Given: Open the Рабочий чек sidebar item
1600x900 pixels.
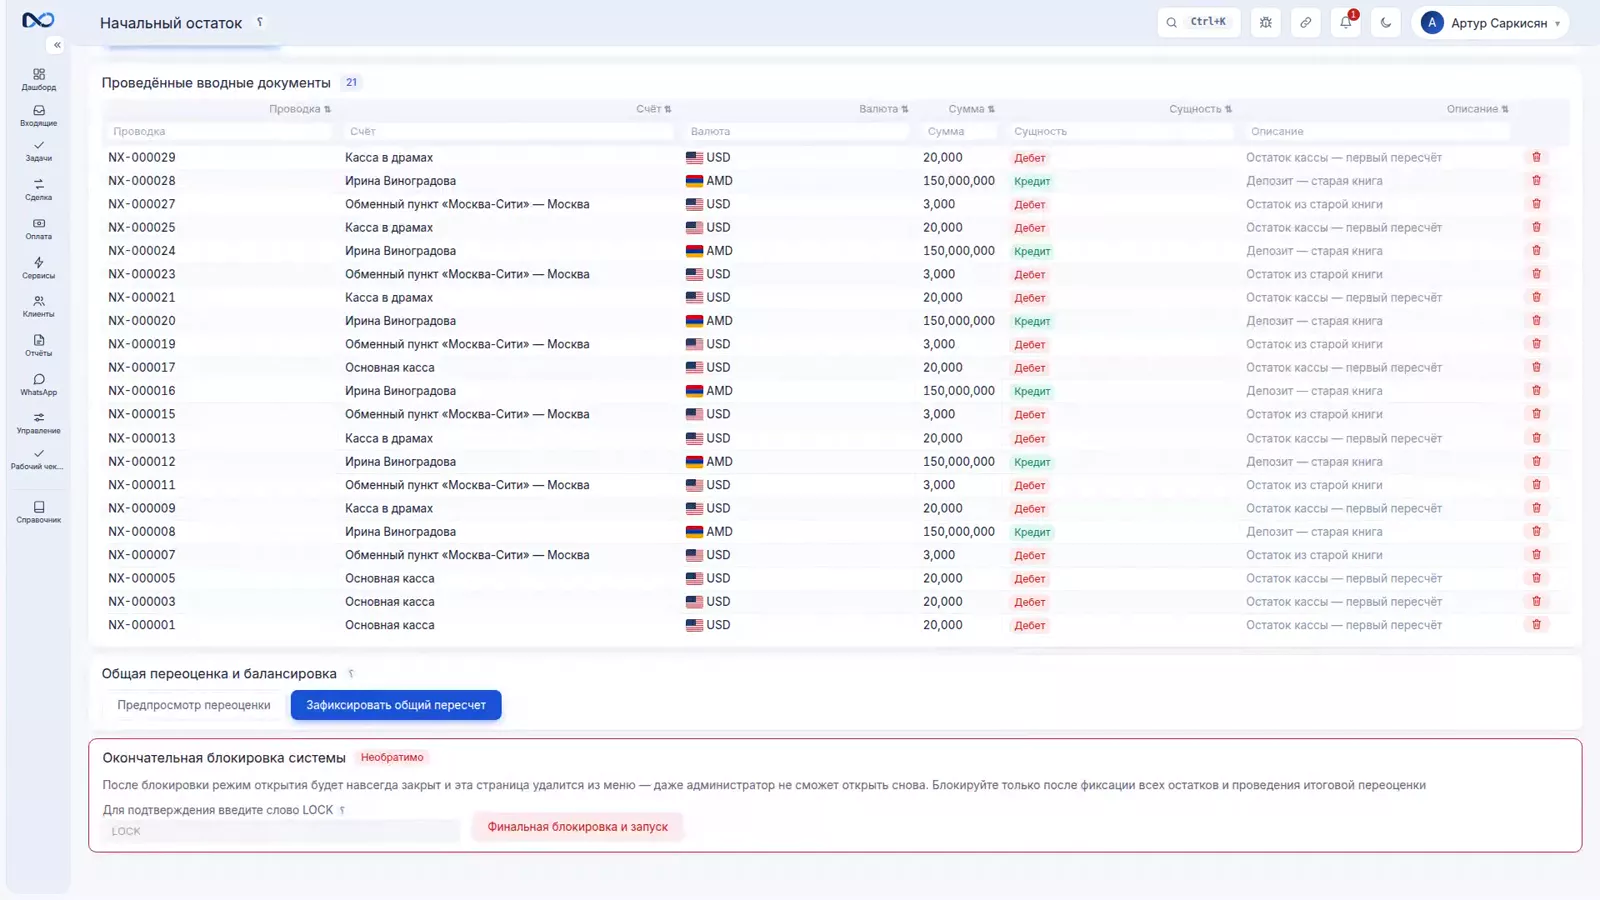Looking at the screenshot, I should [38, 459].
